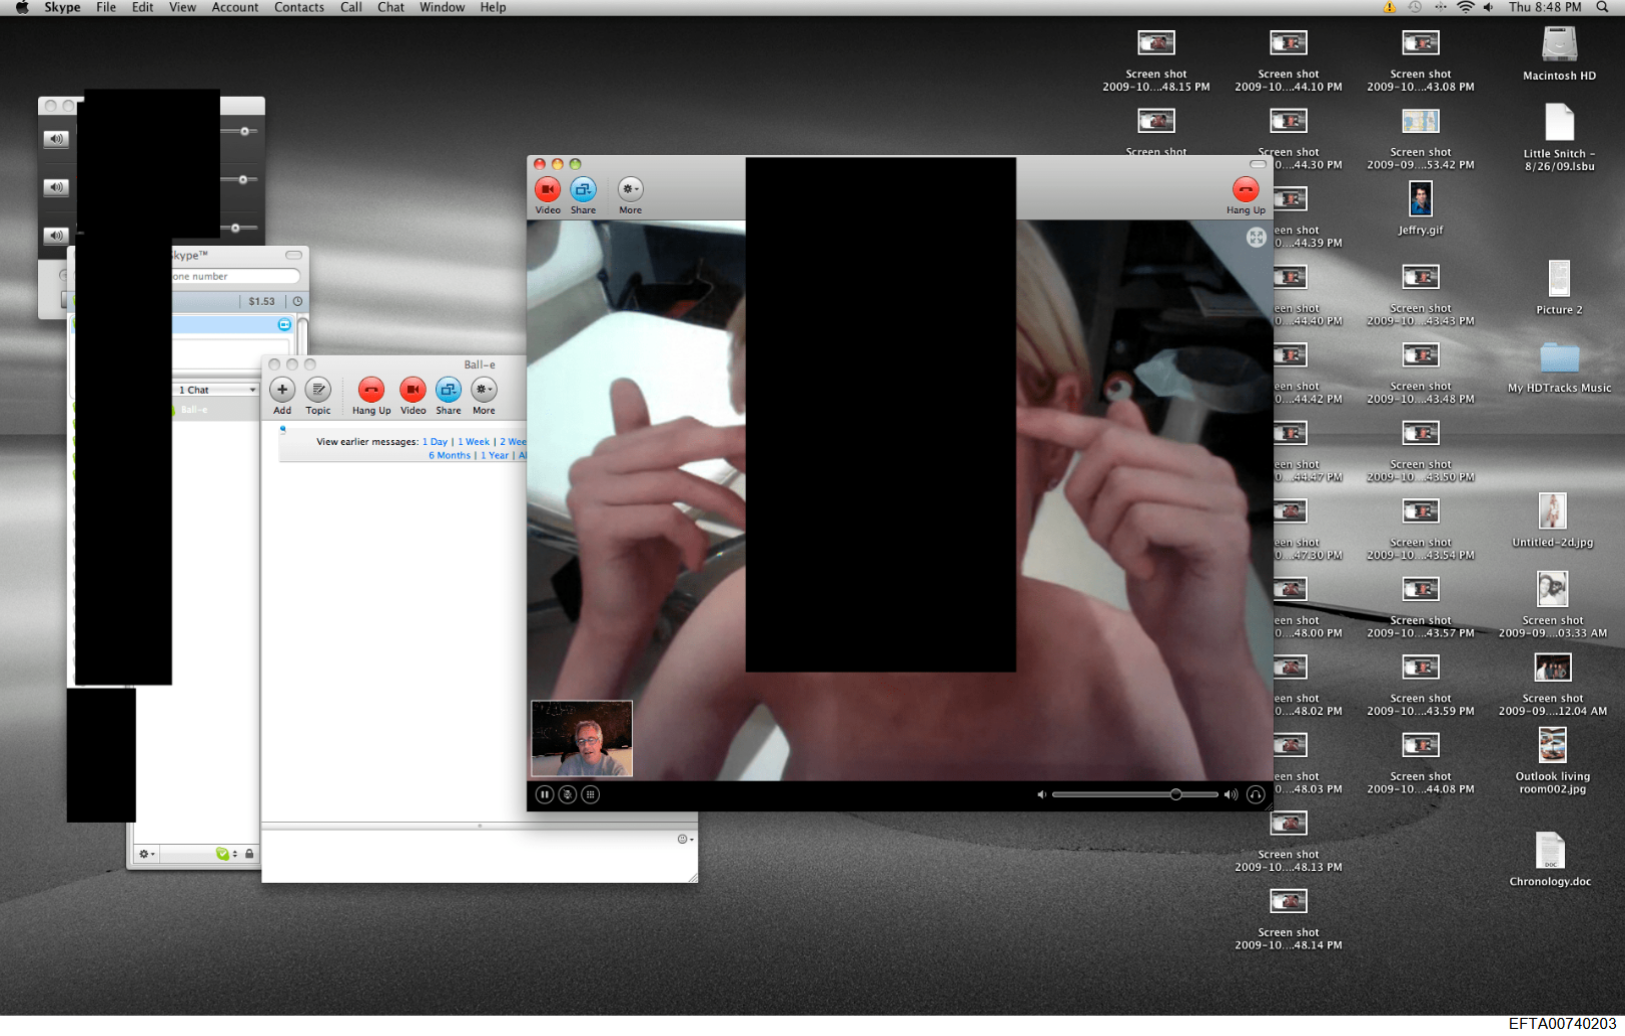Screen dimensions: 1625x1036
Task: Click the "6 Months" earlier messages link
Action: 449,456
